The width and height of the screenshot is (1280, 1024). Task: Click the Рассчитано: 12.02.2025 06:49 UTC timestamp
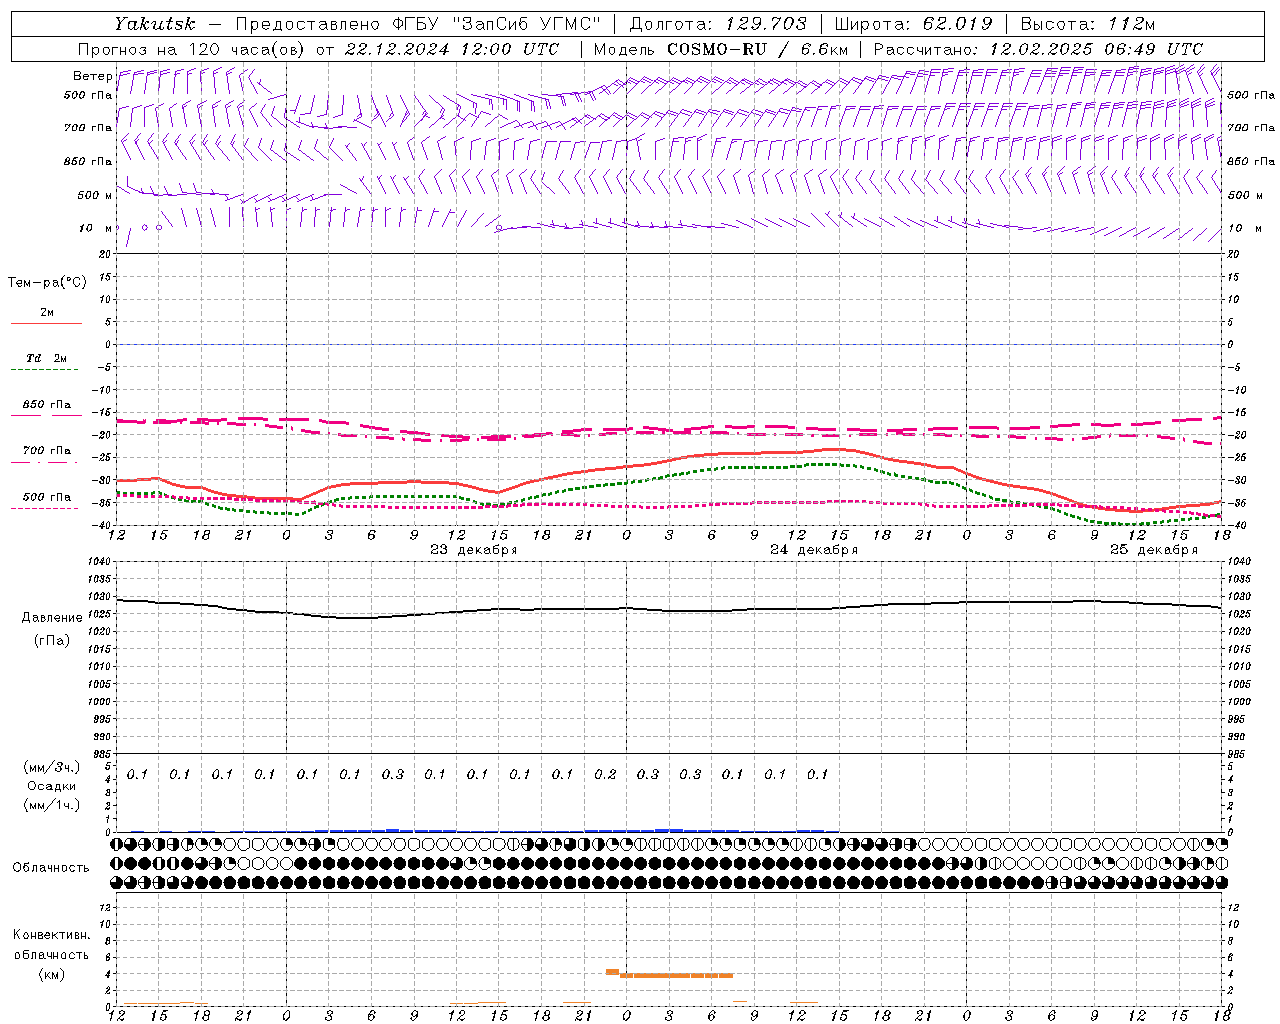1038,49
